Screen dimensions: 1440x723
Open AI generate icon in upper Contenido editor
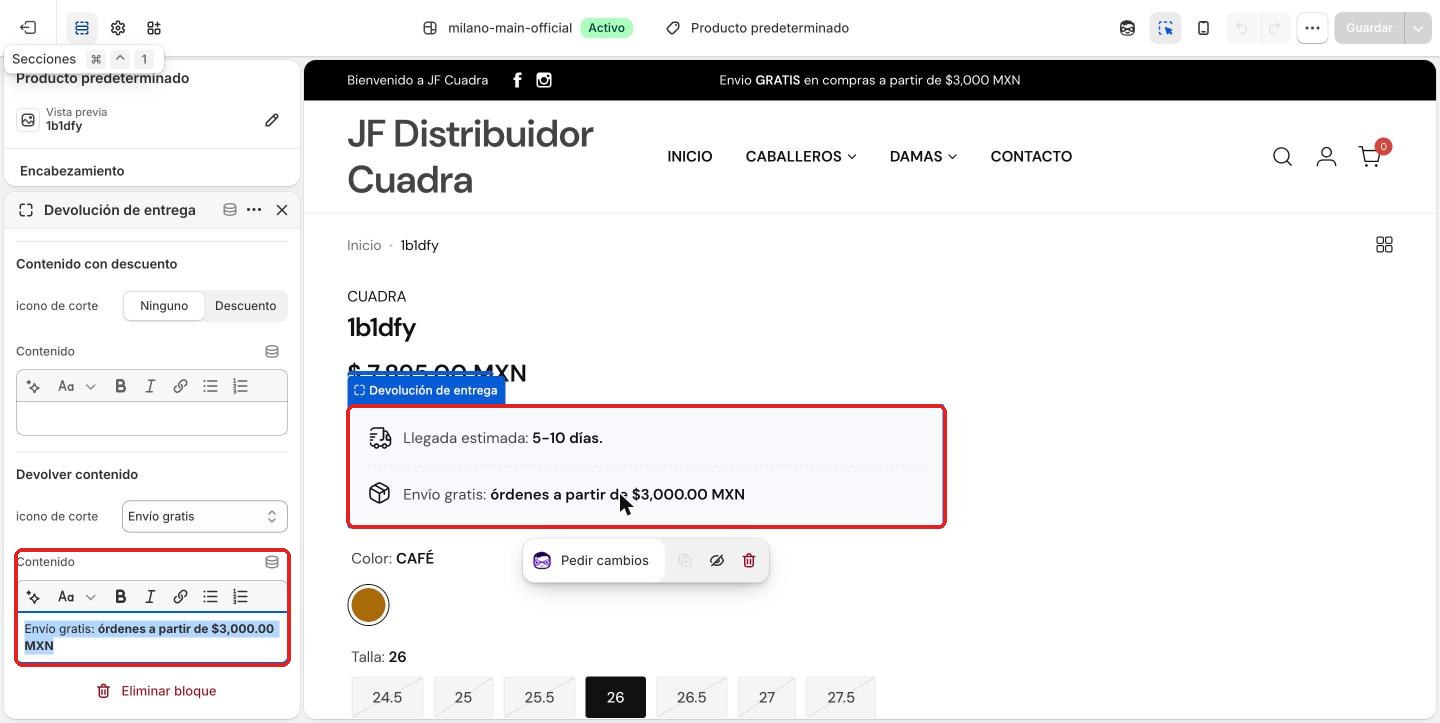click(33, 386)
